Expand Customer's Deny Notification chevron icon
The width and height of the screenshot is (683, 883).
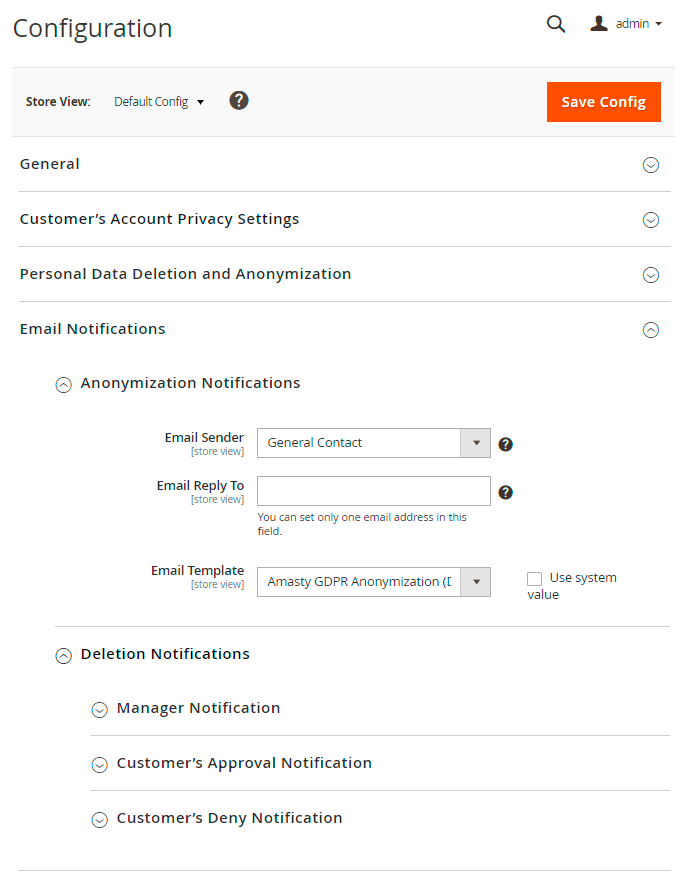click(x=99, y=820)
